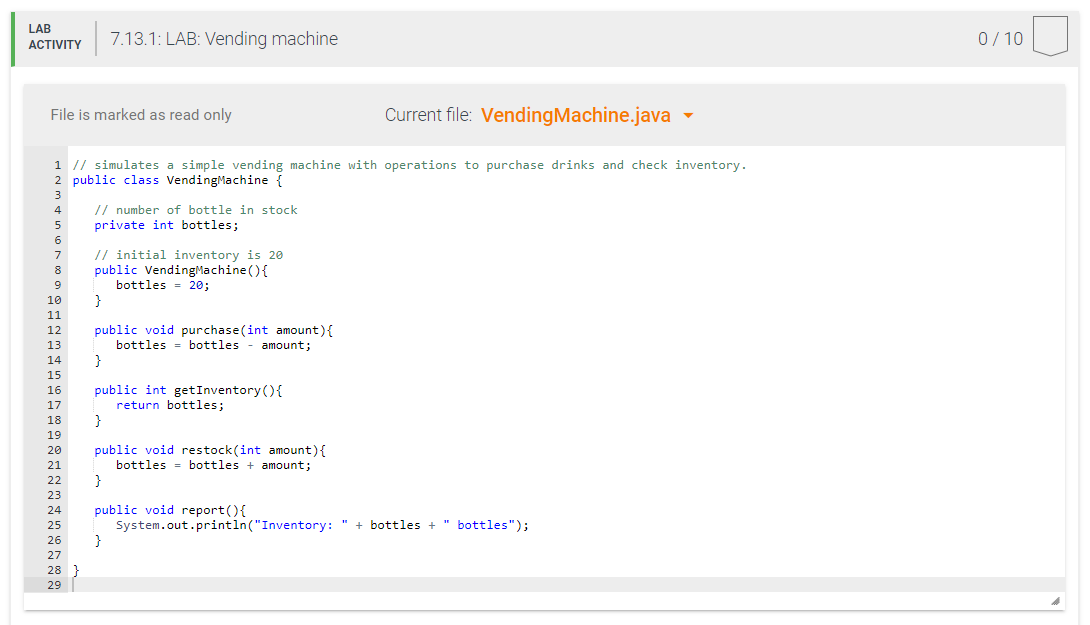This screenshot has width=1090, height=625.
Task: Click the lab completion badge icon
Action: pyautogui.click(x=1050, y=36)
